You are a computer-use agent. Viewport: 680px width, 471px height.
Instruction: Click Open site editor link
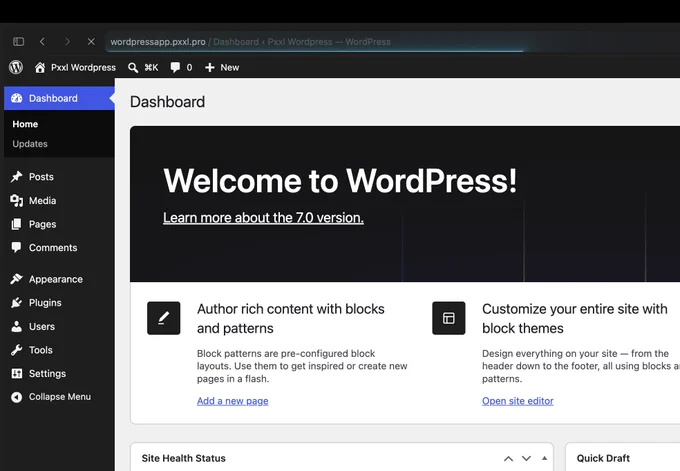coord(518,401)
